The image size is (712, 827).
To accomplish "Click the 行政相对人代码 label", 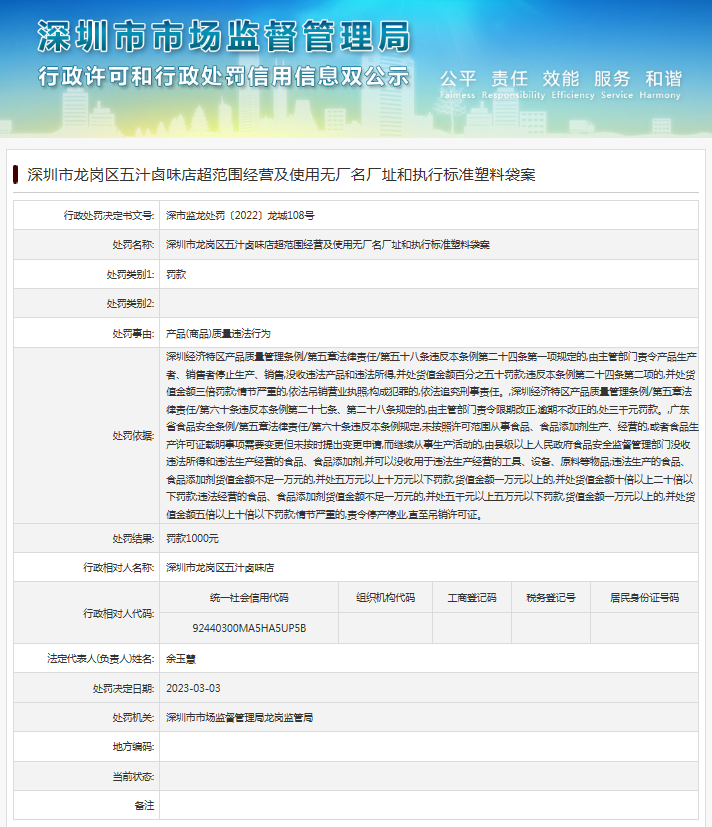I will point(118,613).
